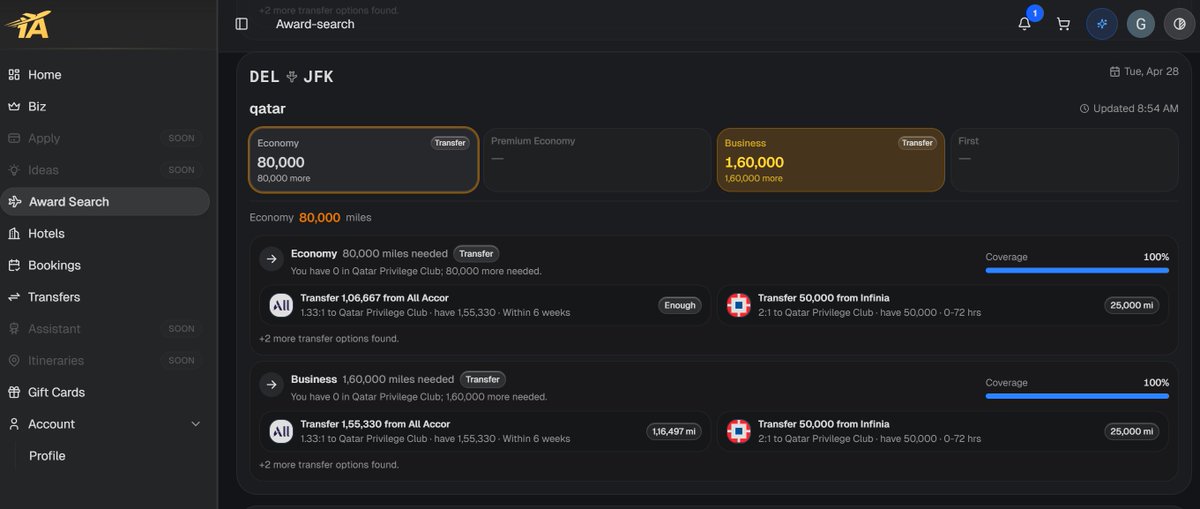This screenshot has width=1200, height=509.
Task: Click the Award-search breadcrumb title
Action: [x=315, y=24]
